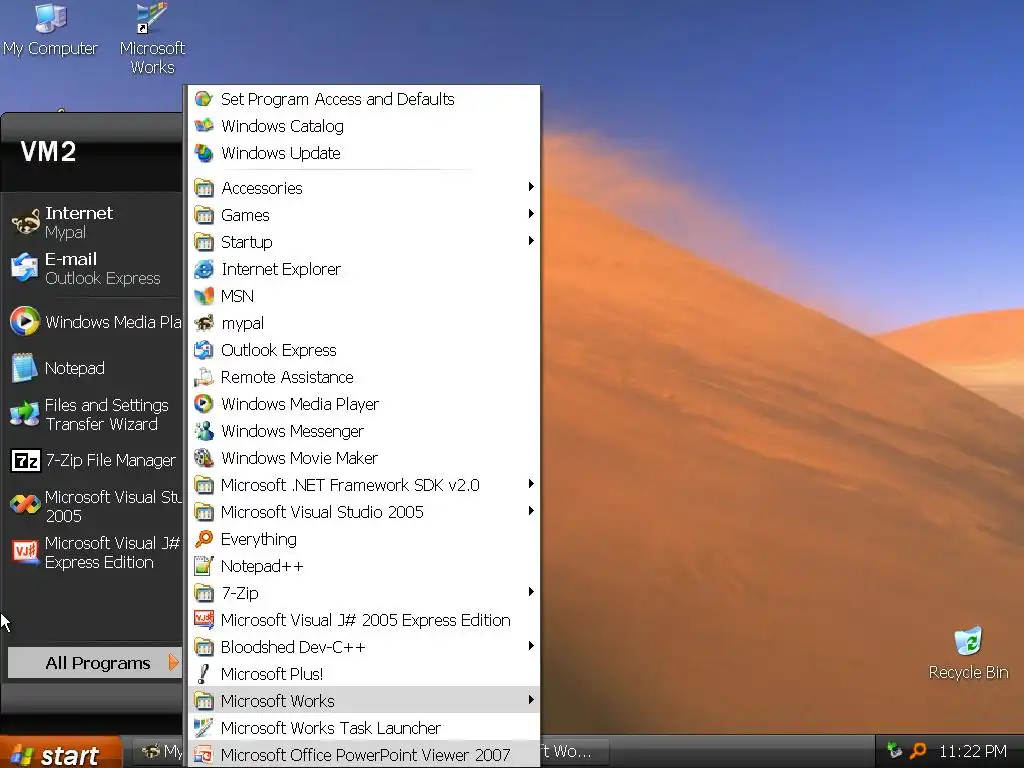The height and width of the screenshot is (768, 1024).
Task: Click the All Programs green arrow
Action: pos(173,663)
